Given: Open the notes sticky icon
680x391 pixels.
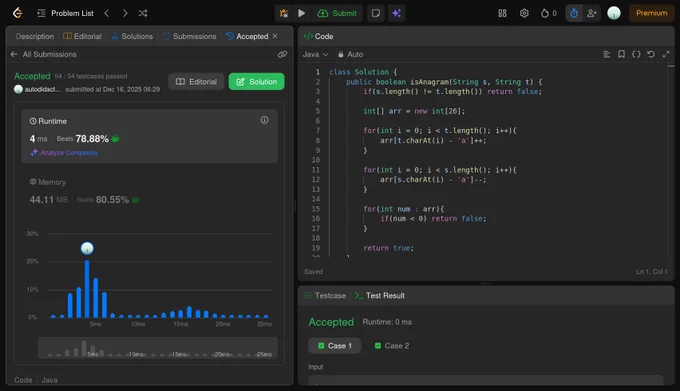Looking at the screenshot, I should coord(376,13).
